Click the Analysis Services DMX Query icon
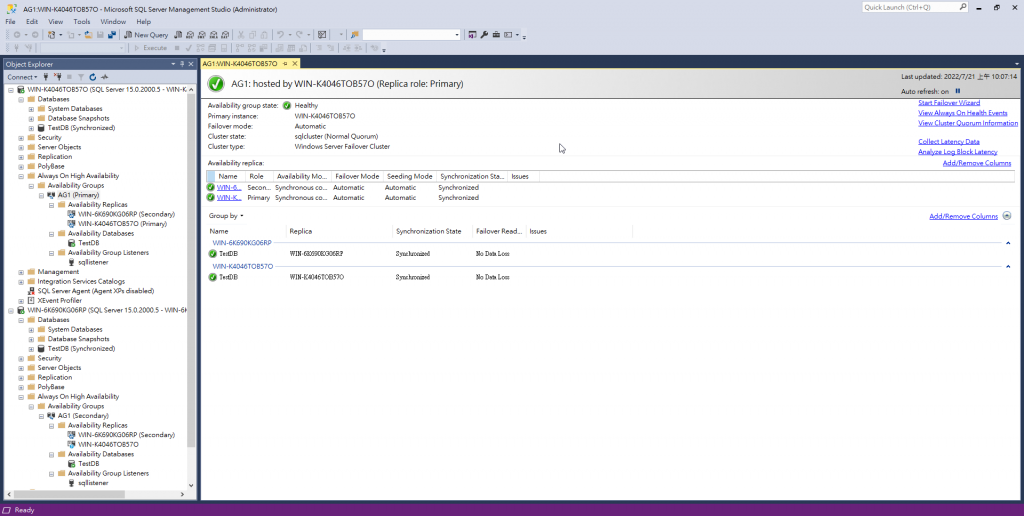Image resolution: width=1024 pixels, height=516 pixels. (x=202, y=35)
